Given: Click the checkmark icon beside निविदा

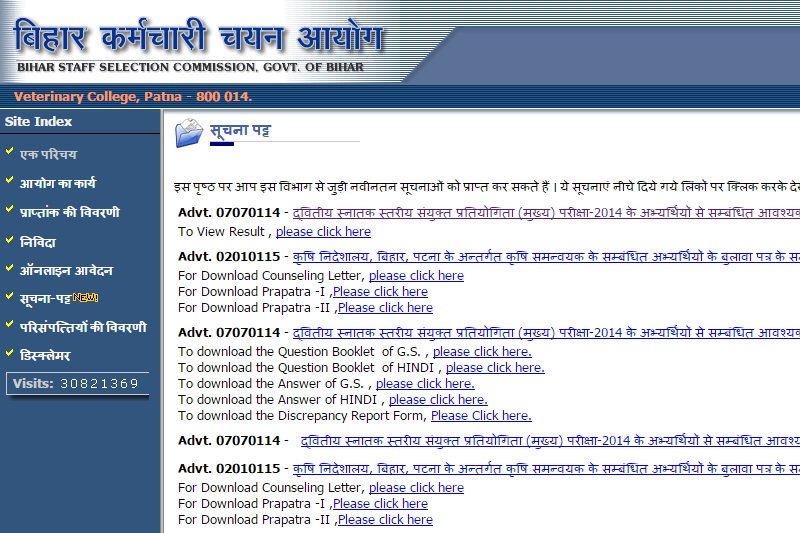Looking at the screenshot, I should click(x=9, y=240).
